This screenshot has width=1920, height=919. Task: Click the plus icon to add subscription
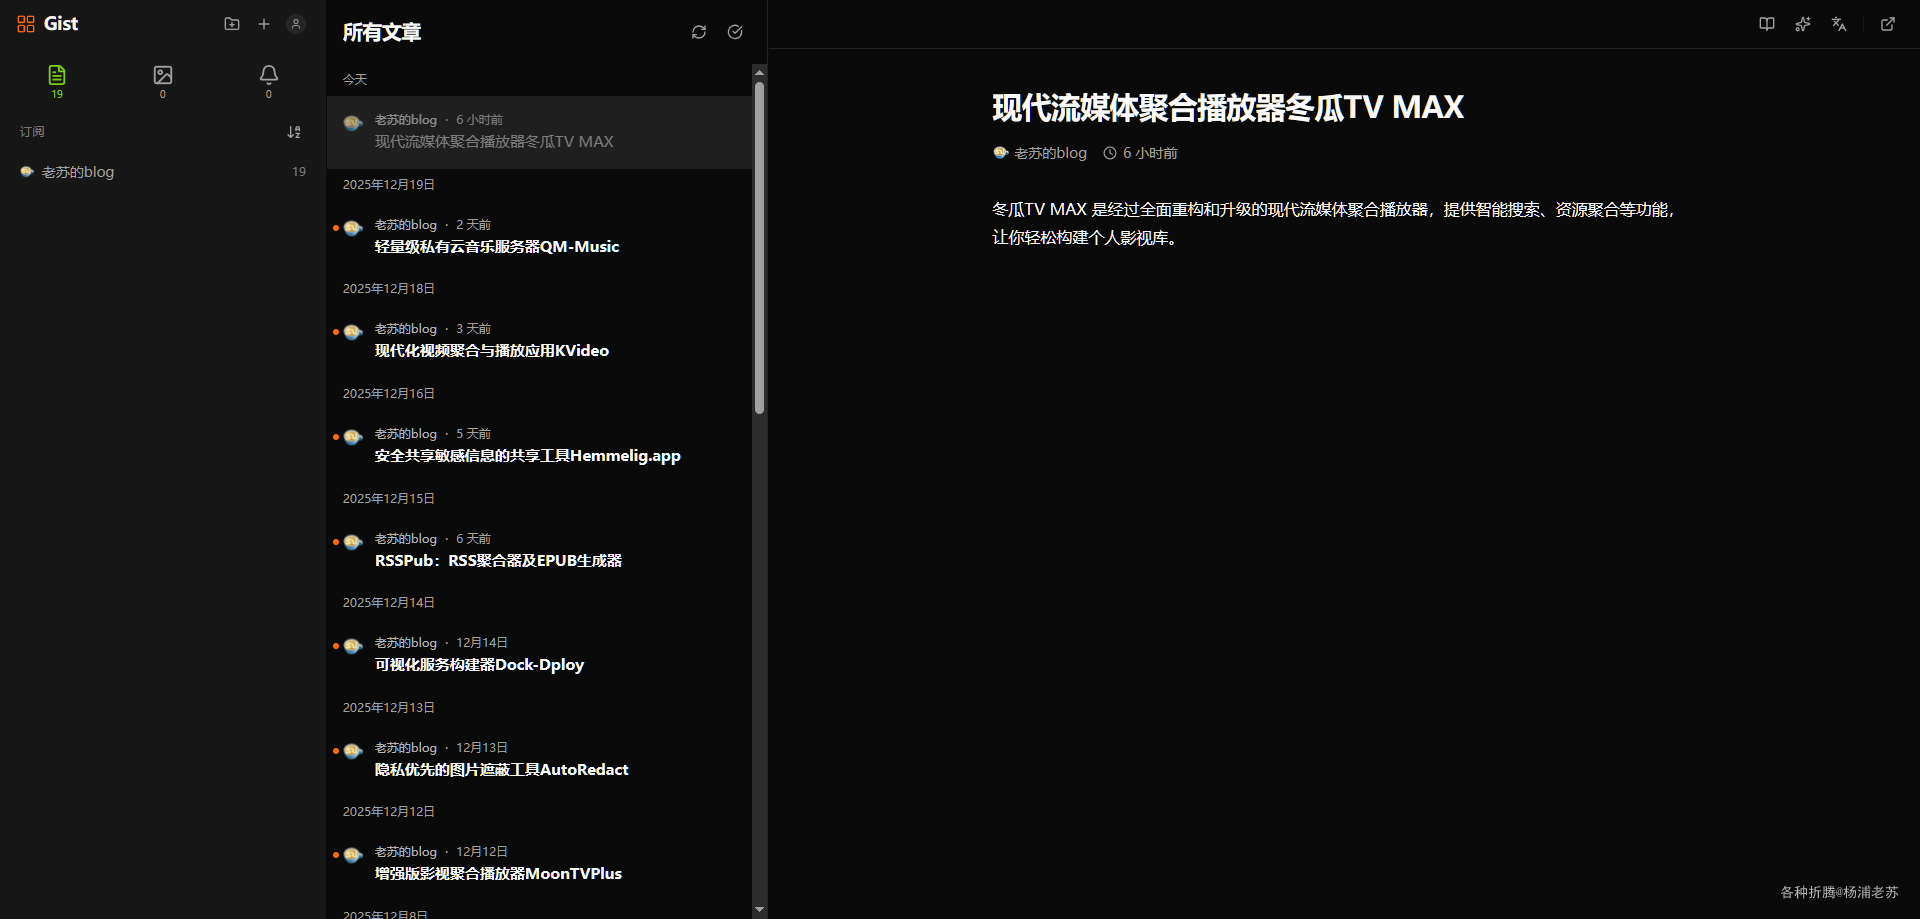click(264, 24)
